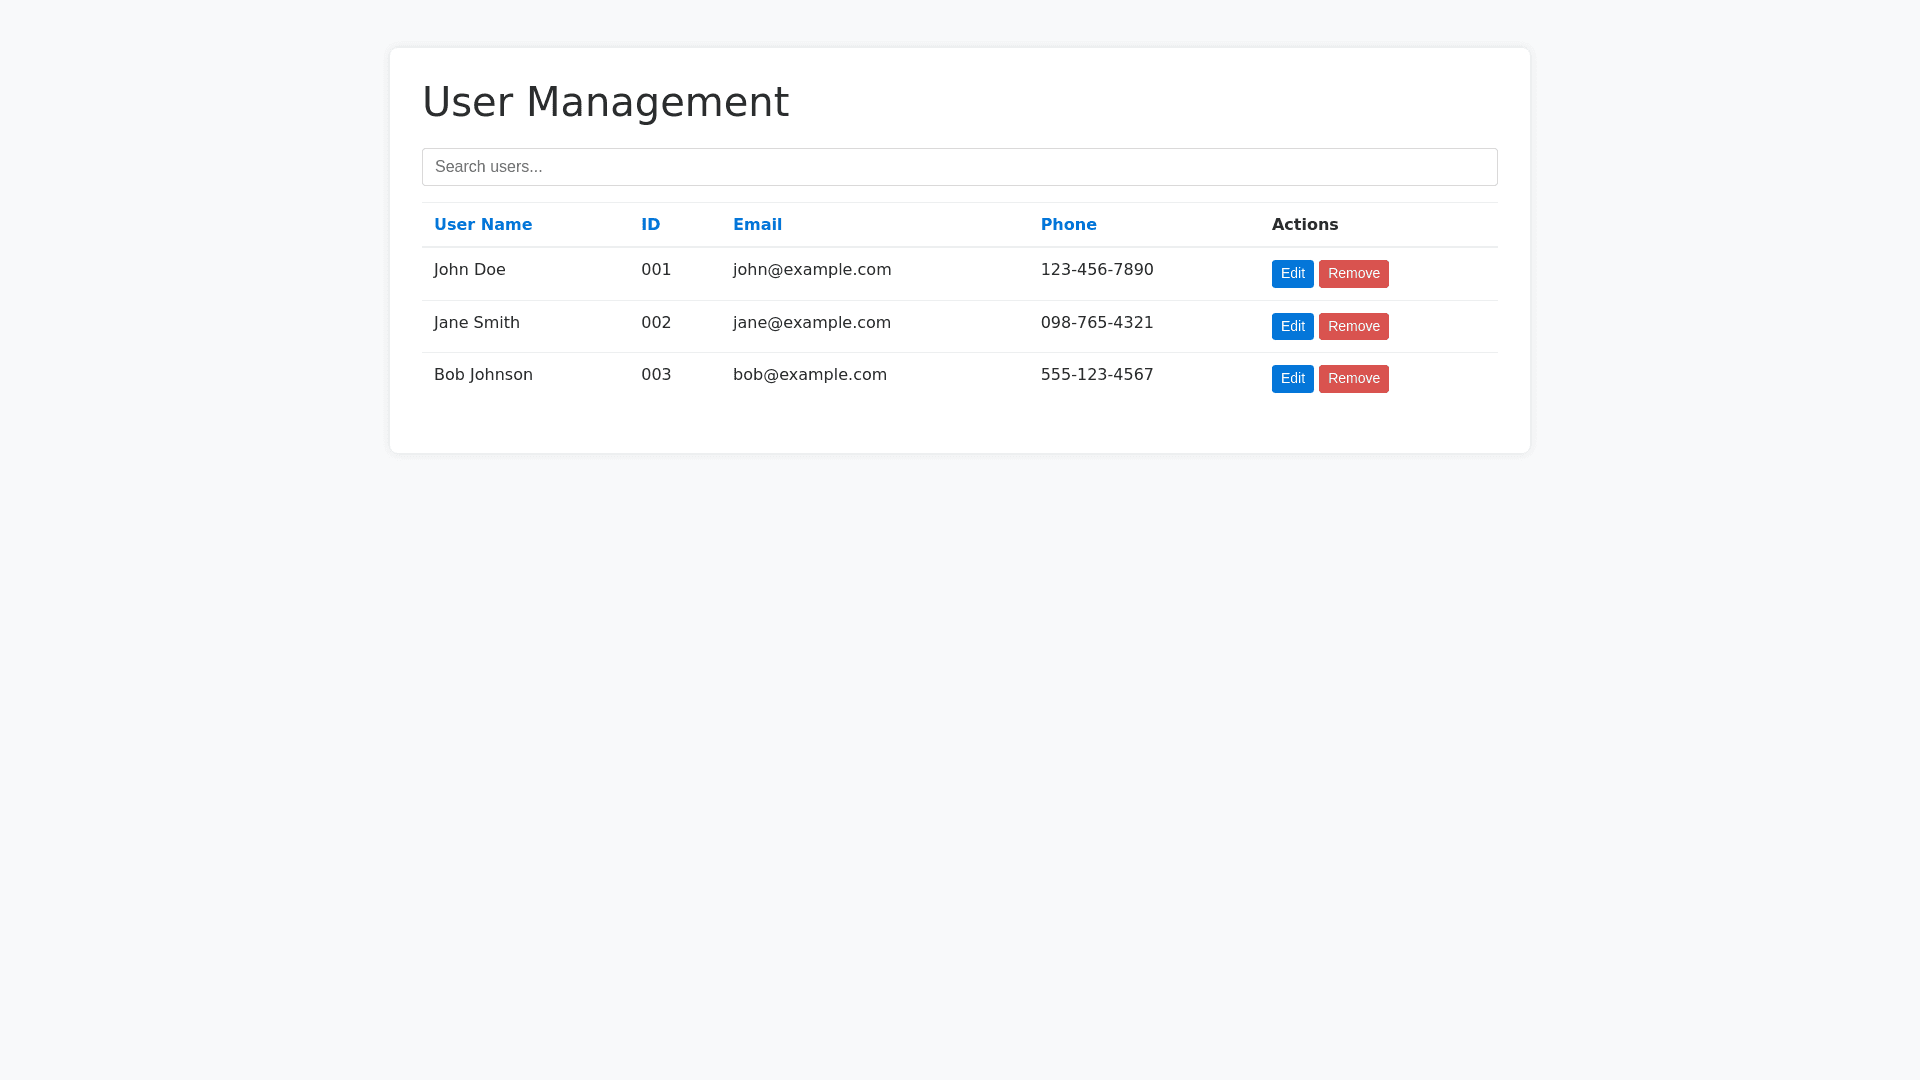Click phone number 555-123-4567
This screenshot has width=1920, height=1080.
(1096, 375)
